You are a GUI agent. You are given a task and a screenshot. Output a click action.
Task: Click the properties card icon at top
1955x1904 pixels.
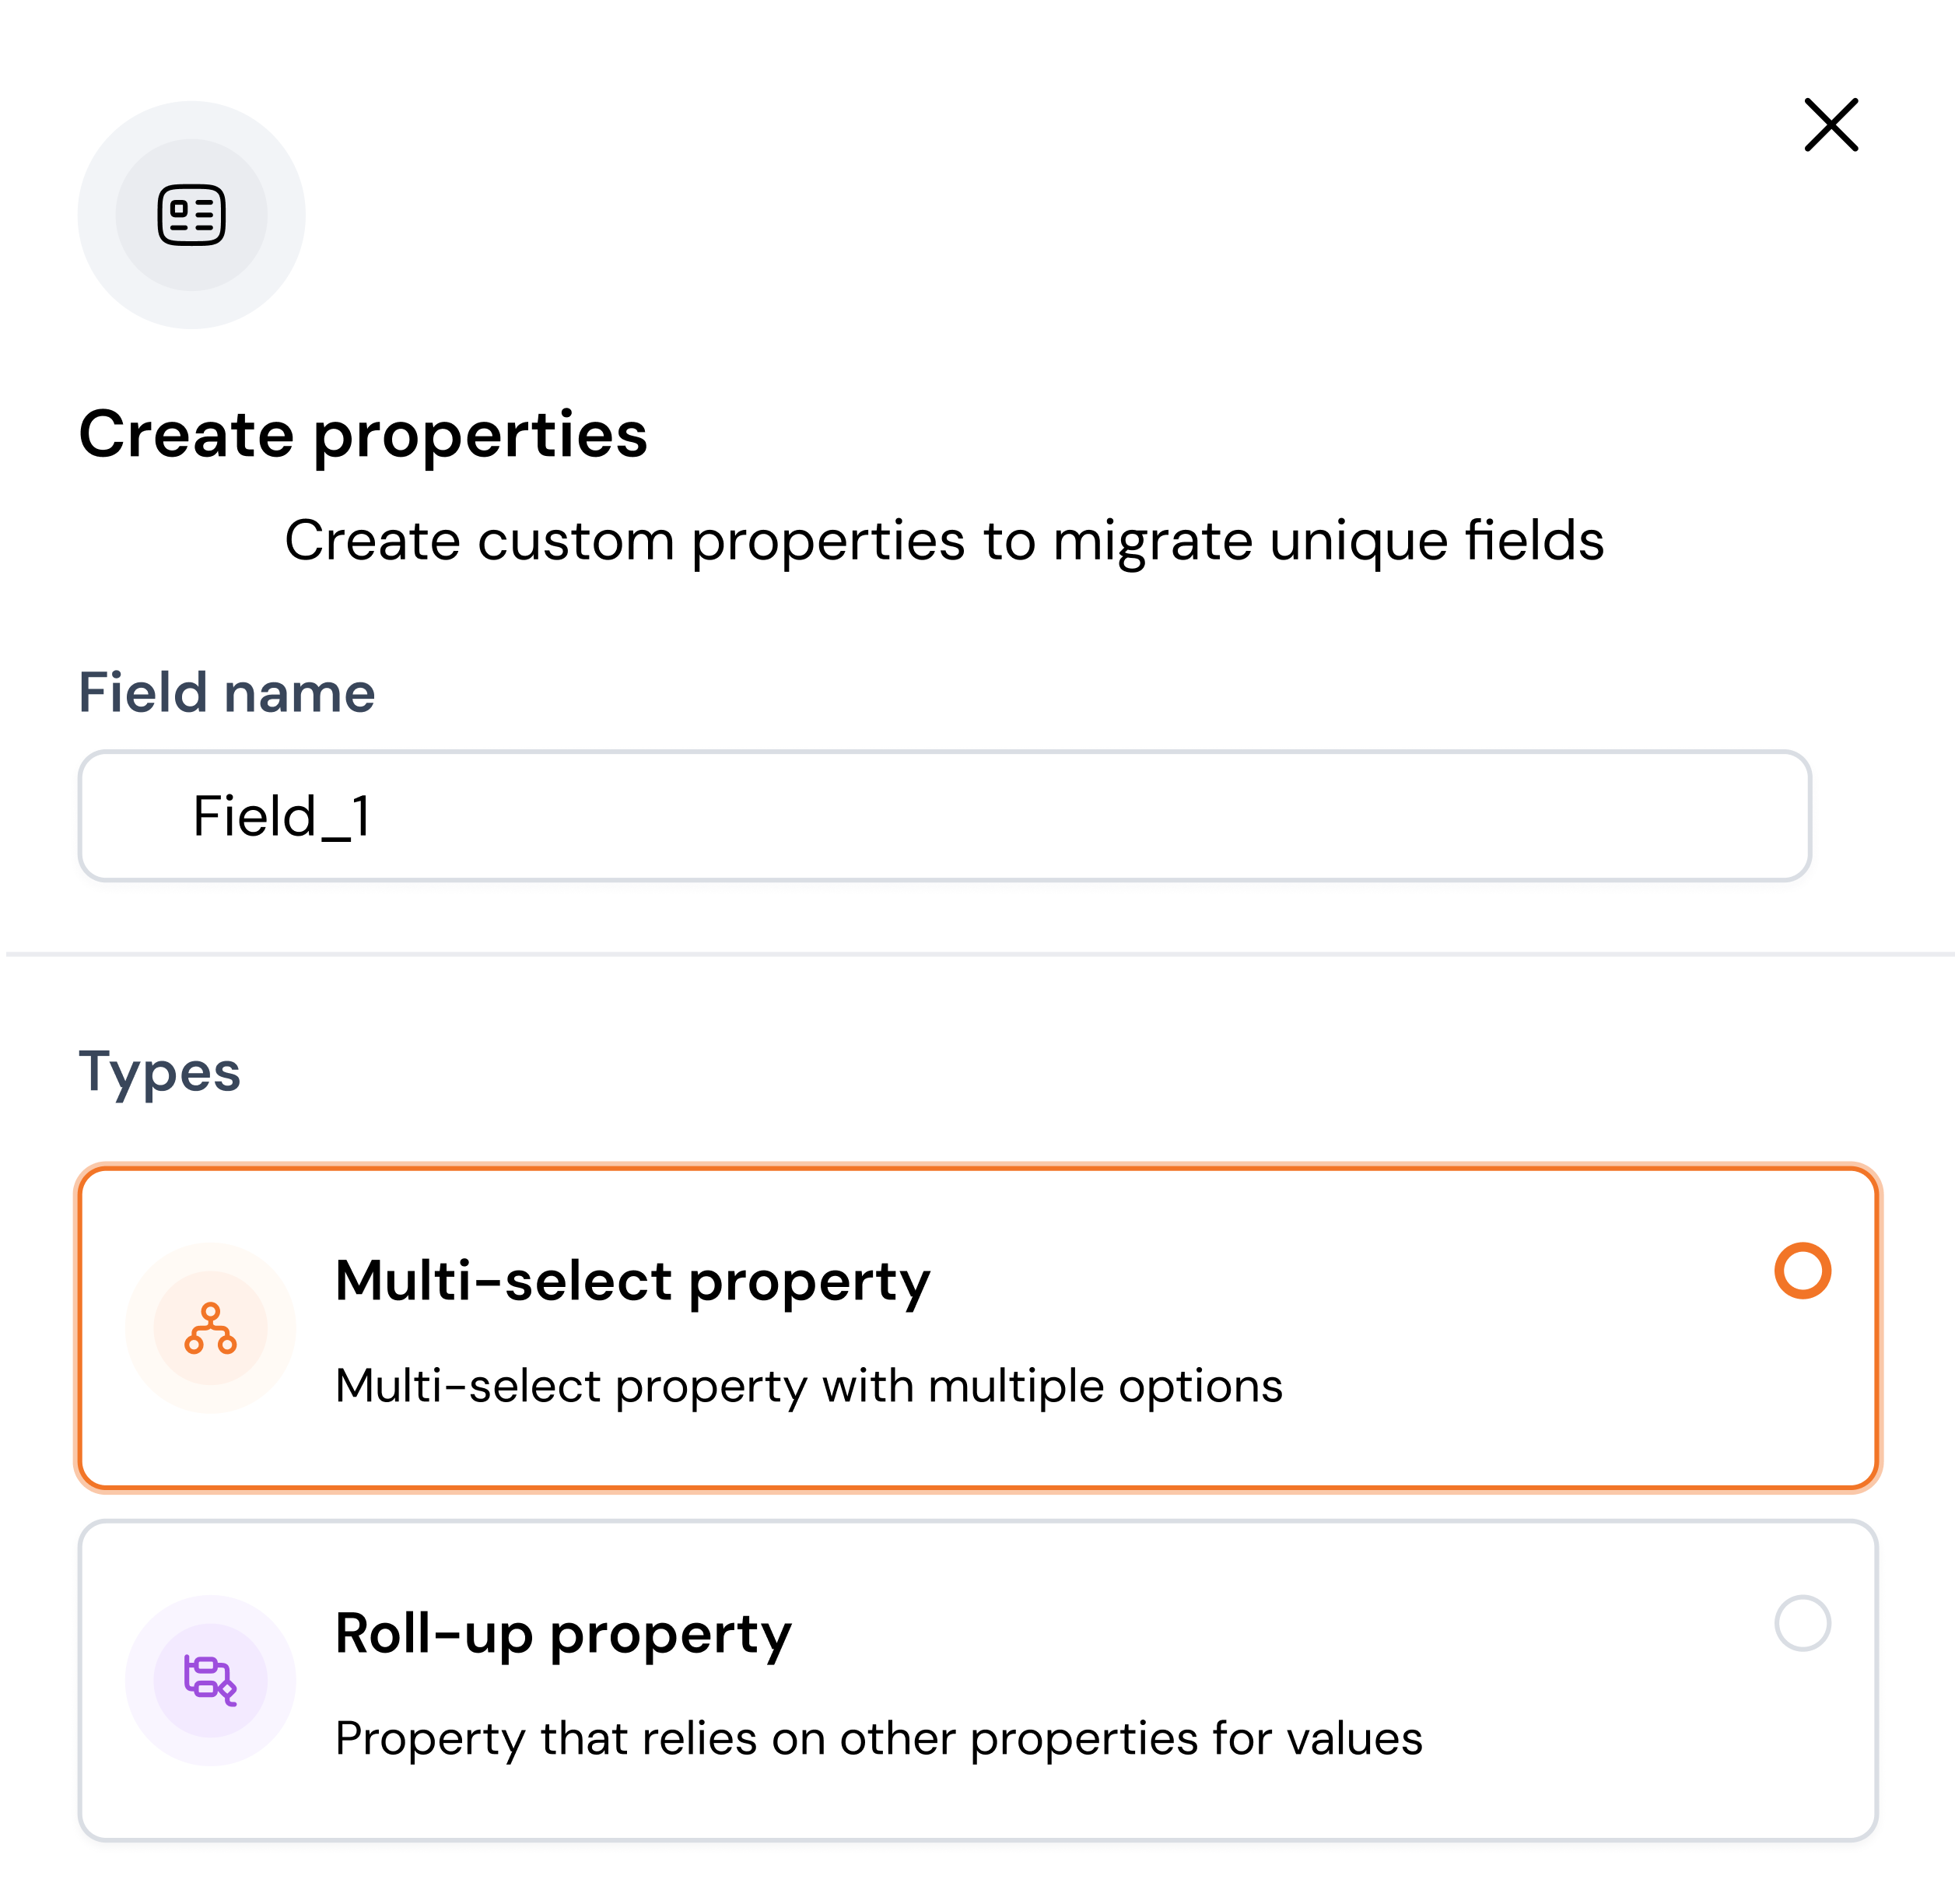pyautogui.click(x=191, y=215)
